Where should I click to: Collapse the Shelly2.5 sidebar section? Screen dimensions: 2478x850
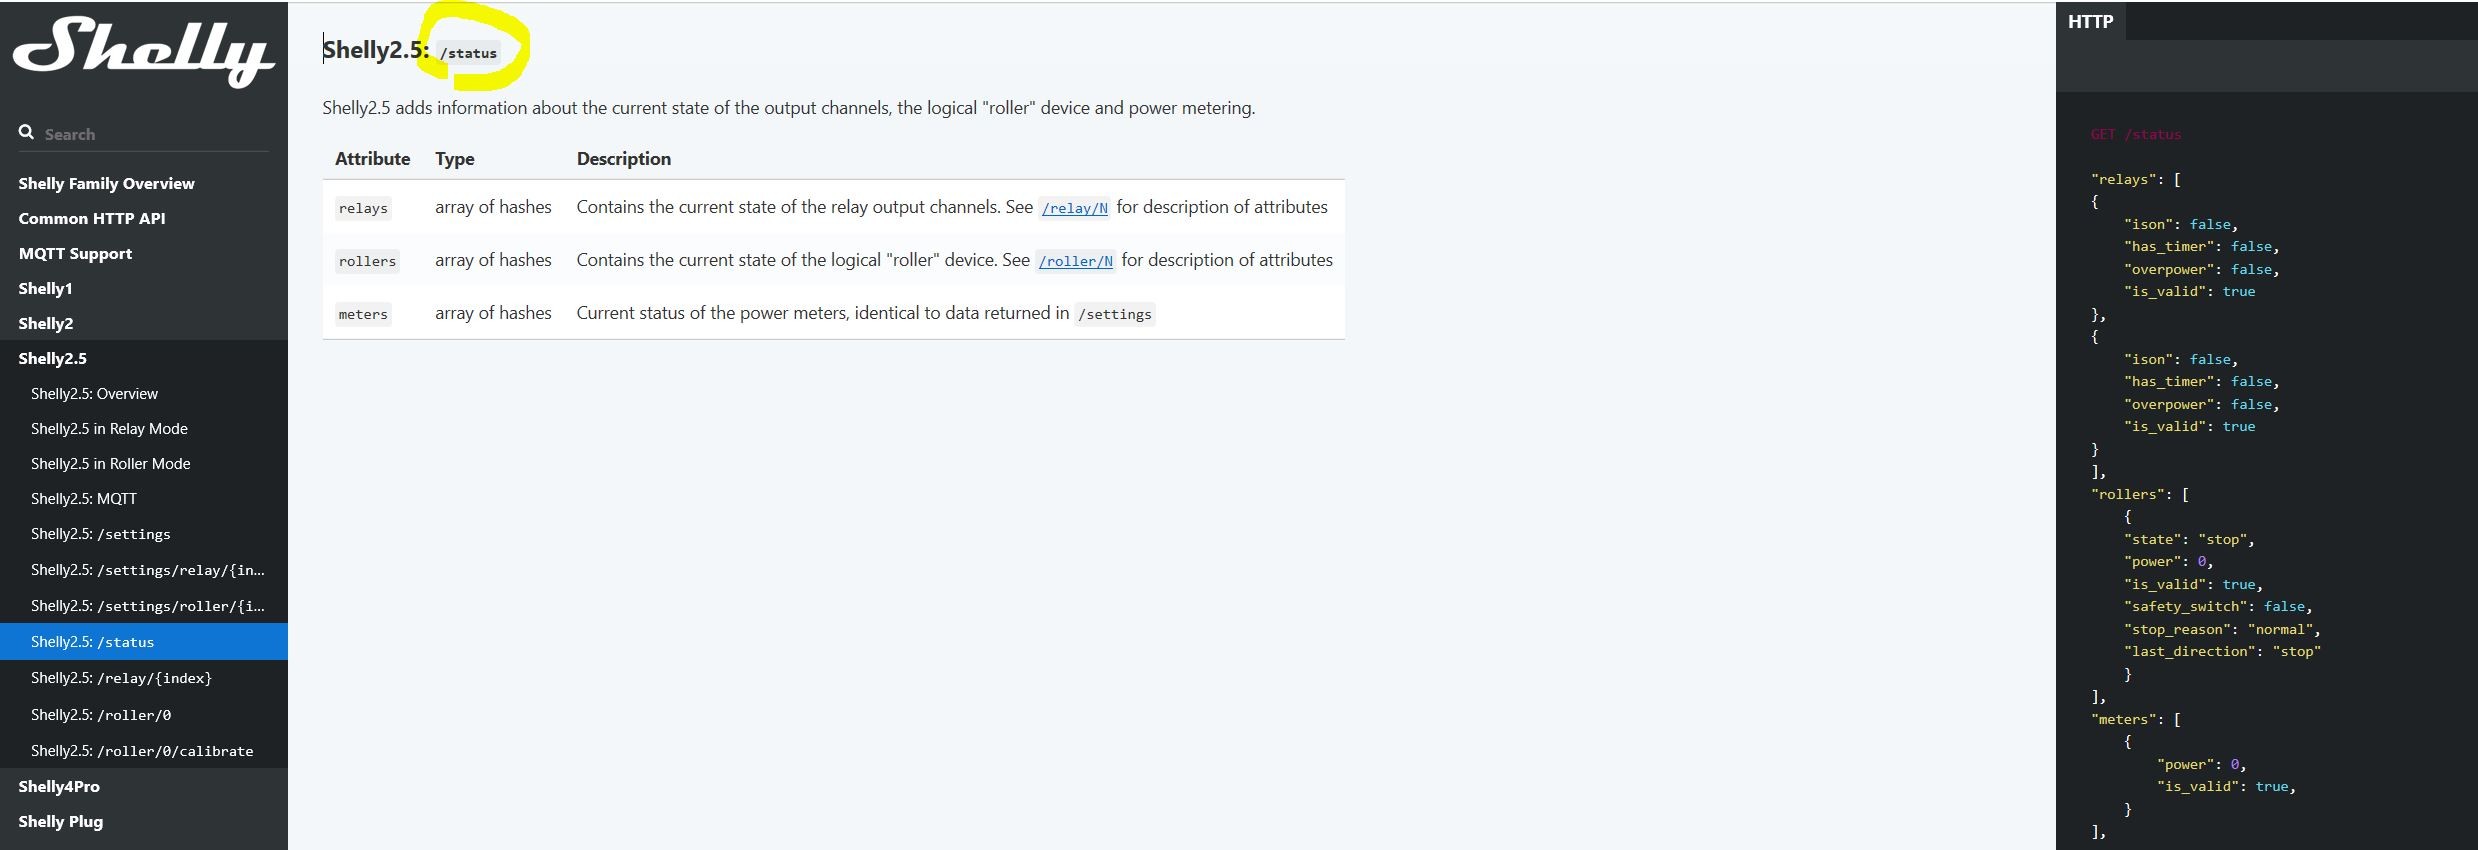52,358
